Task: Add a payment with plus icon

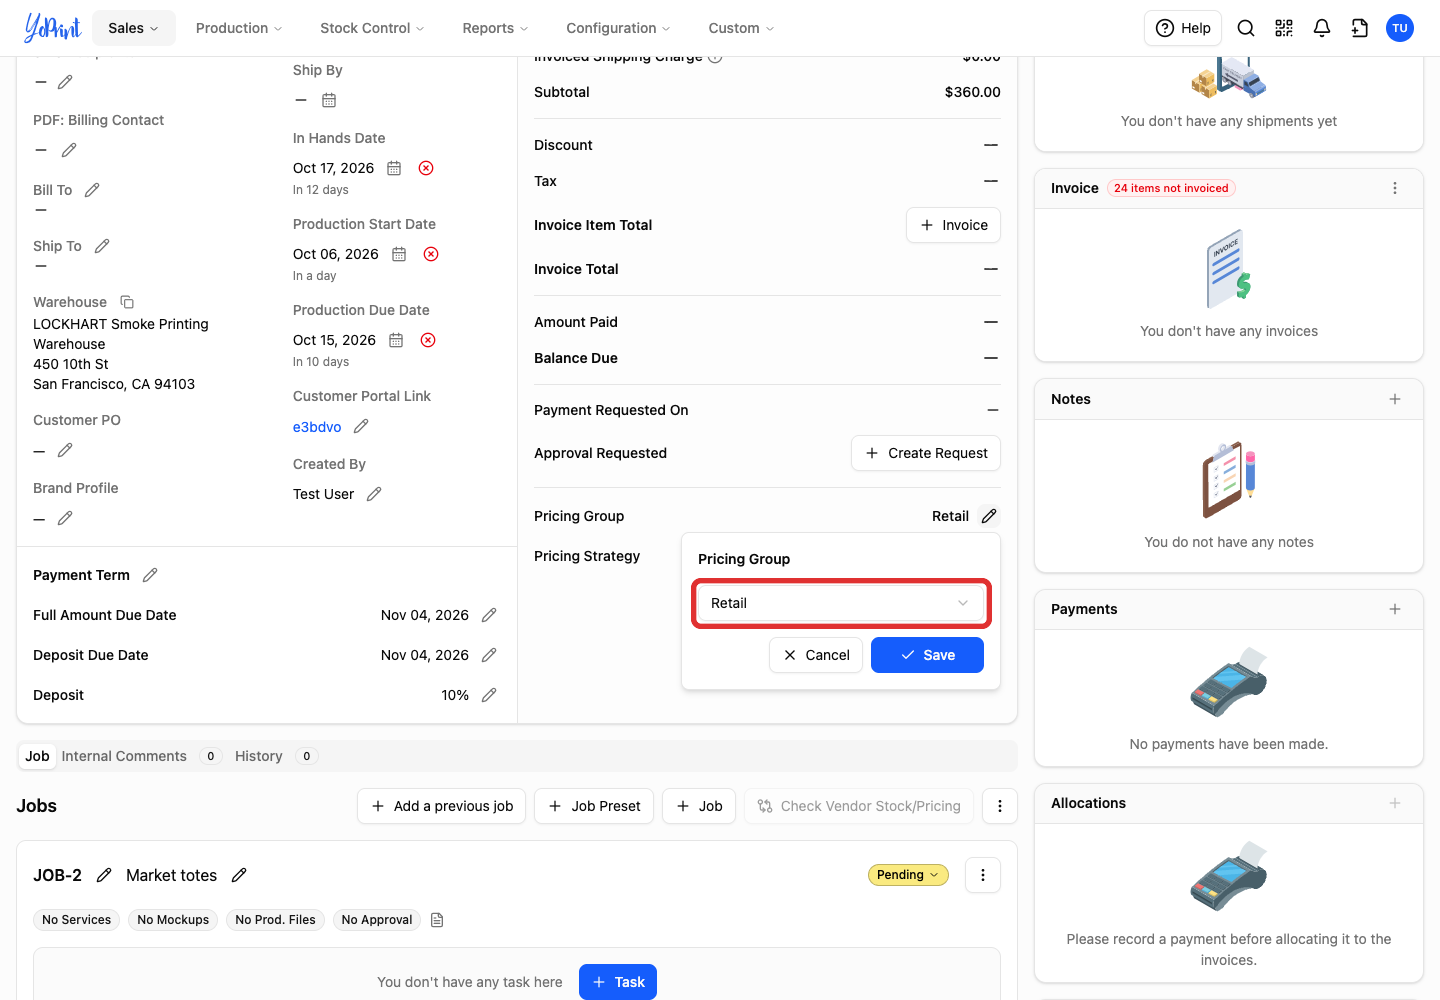Action: click(x=1395, y=609)
